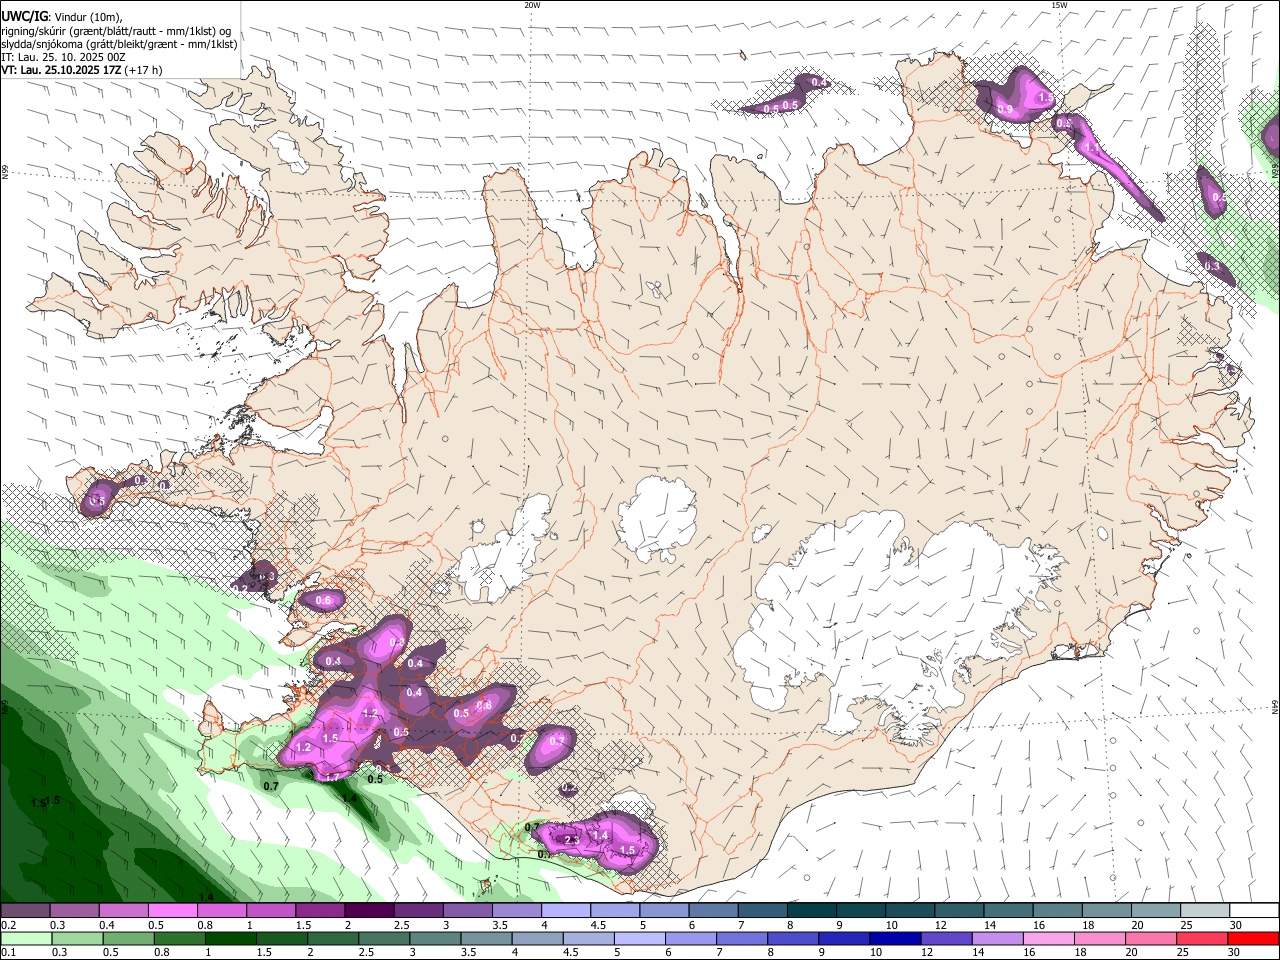The height and width of the screenshot is (960, 1280).
Task: Click the '0.2' label in upper legend
Action: click(8, 925)
